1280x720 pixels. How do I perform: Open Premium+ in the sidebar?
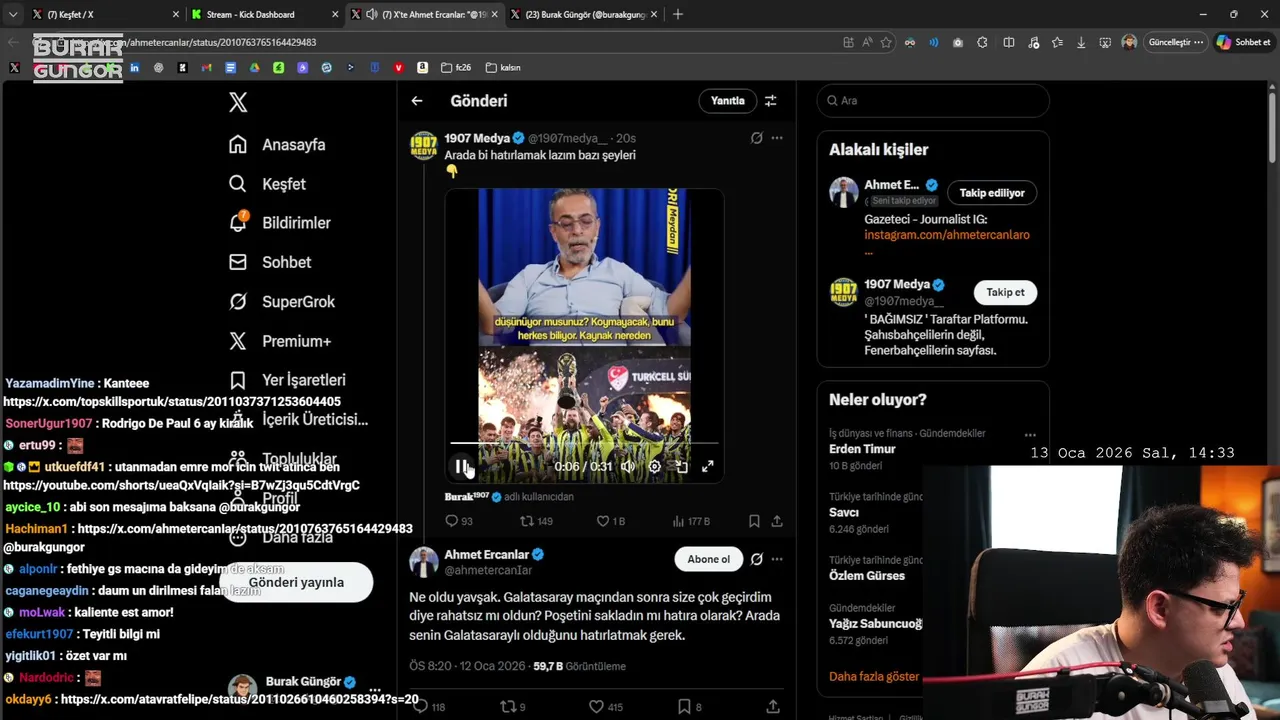point(279,341)
